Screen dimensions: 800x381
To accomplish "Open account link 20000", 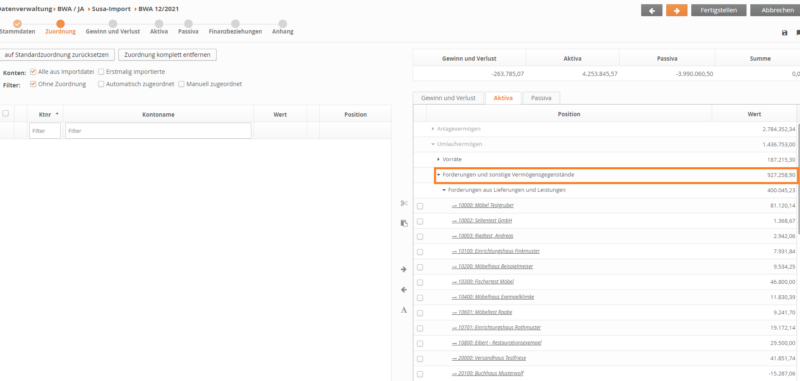I will pos(489,358).
